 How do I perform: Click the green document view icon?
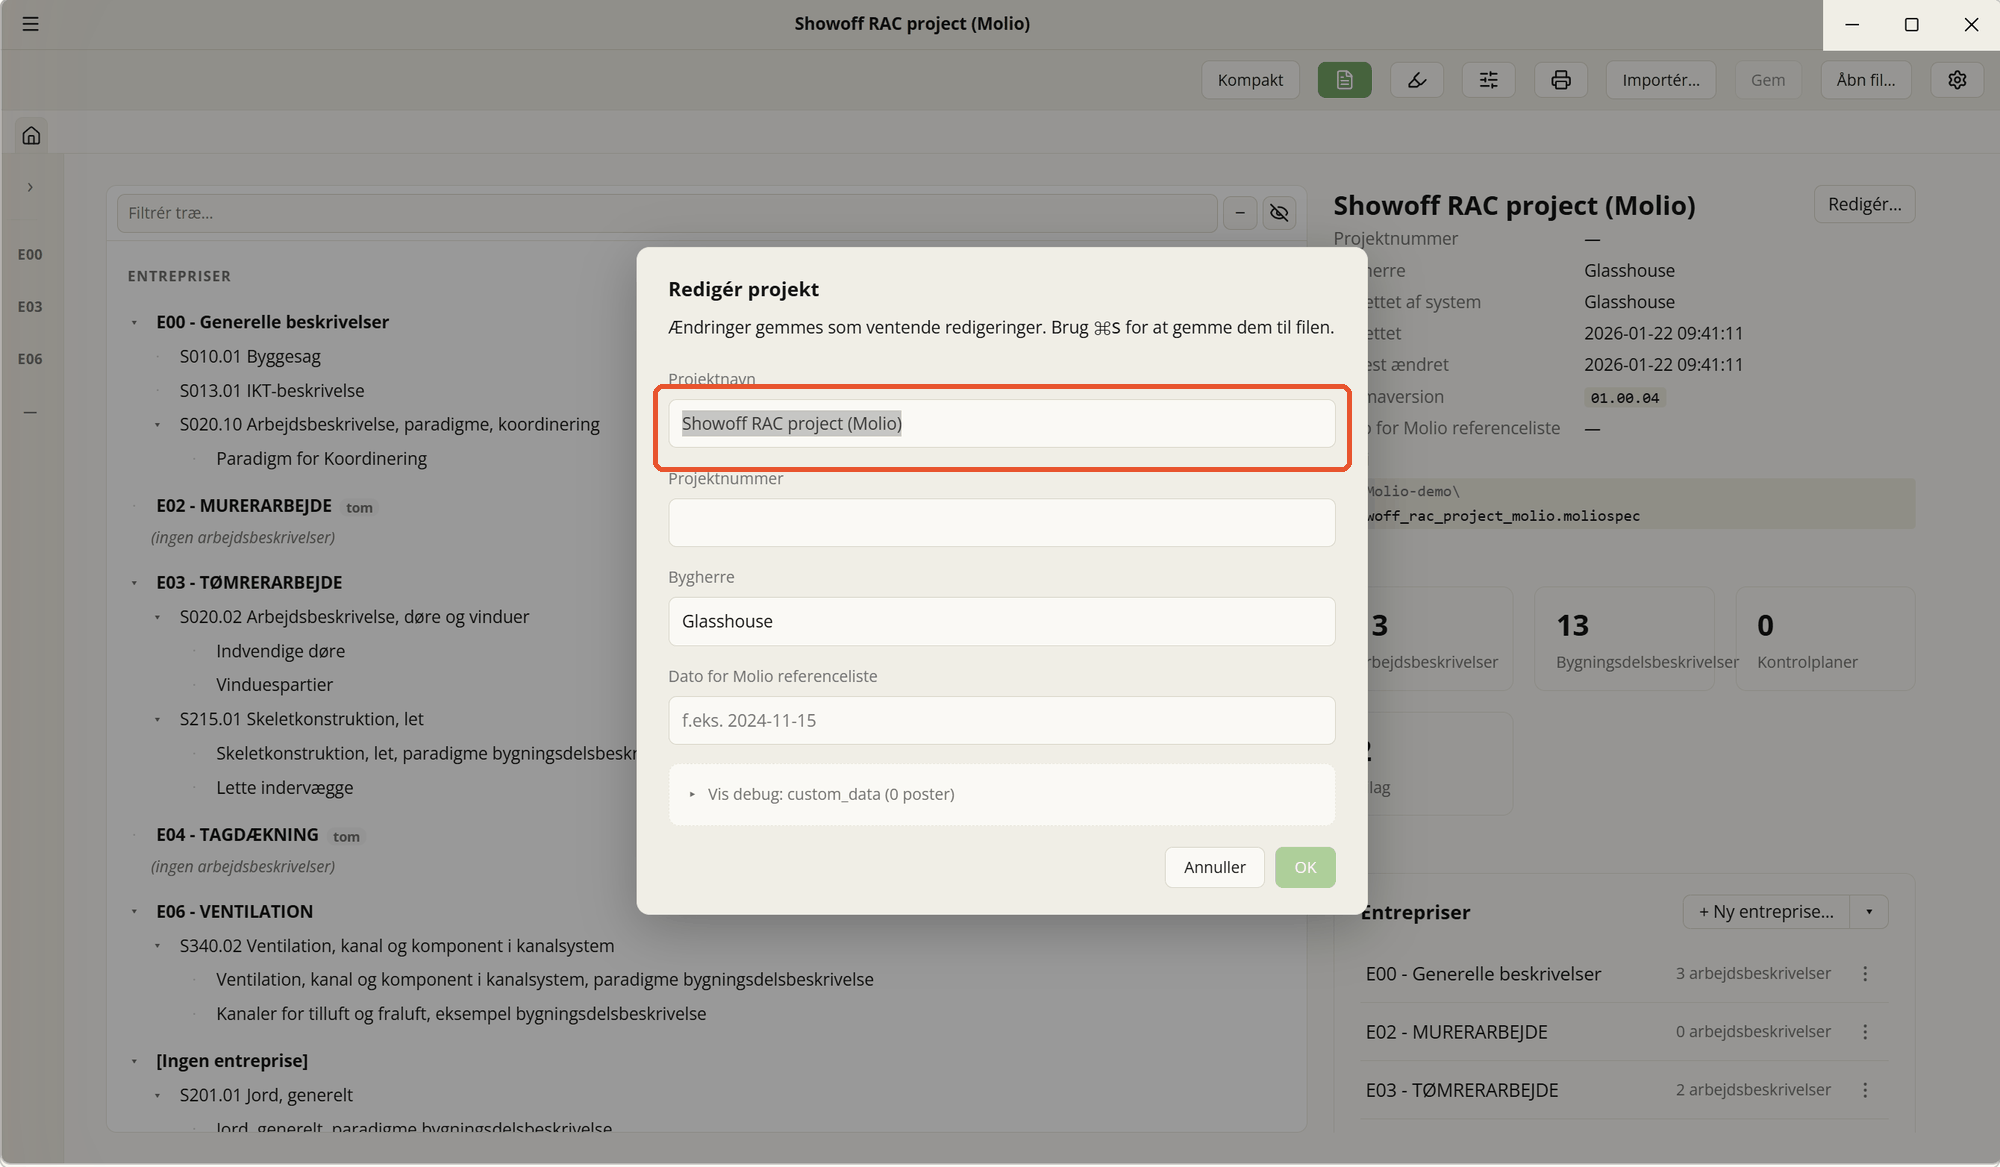point(1344,80)
